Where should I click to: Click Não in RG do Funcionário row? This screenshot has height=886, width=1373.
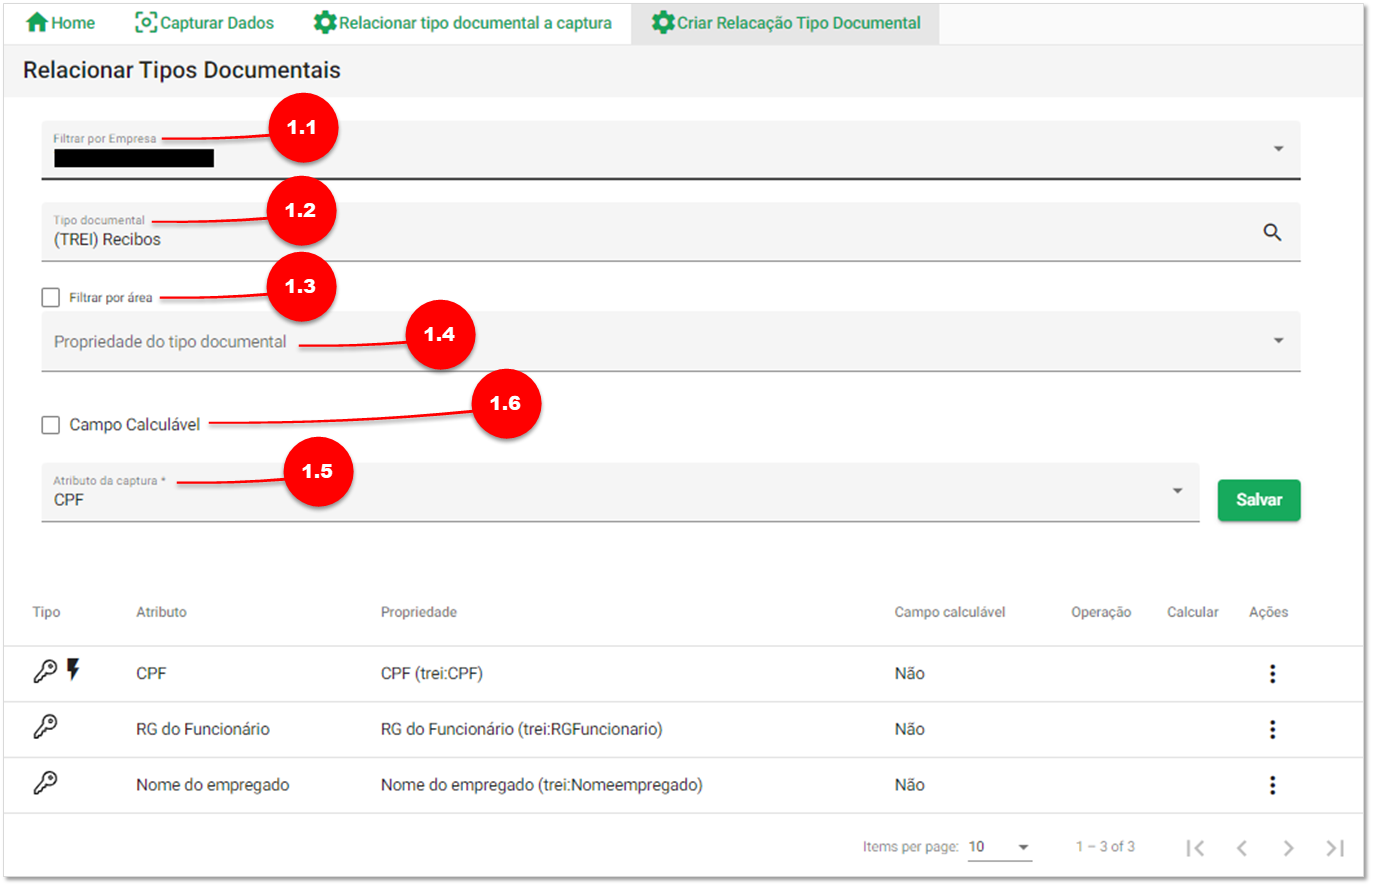909,730
